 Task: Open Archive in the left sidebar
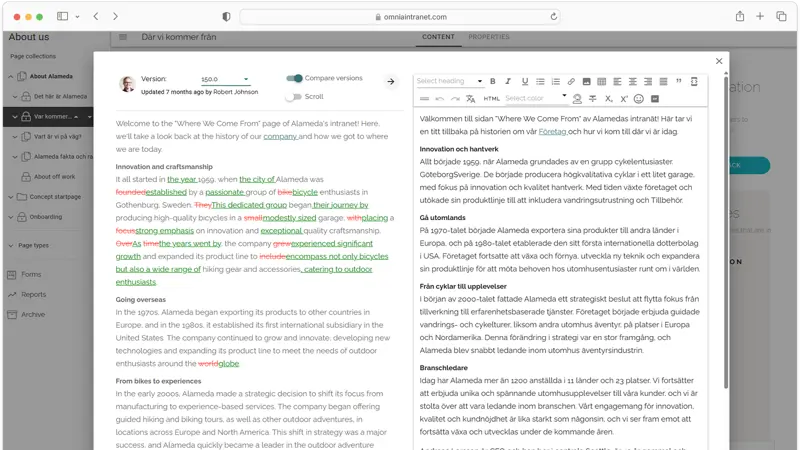(x=33, y=314)
